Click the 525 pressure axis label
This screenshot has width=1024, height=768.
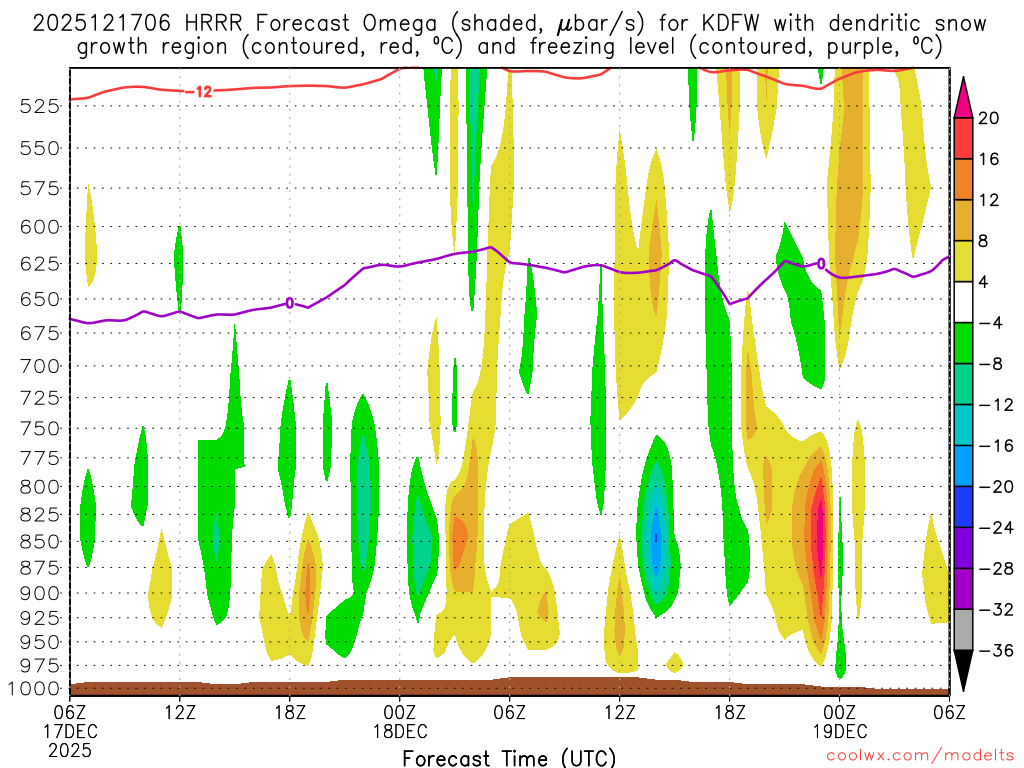tap(40, 106)
